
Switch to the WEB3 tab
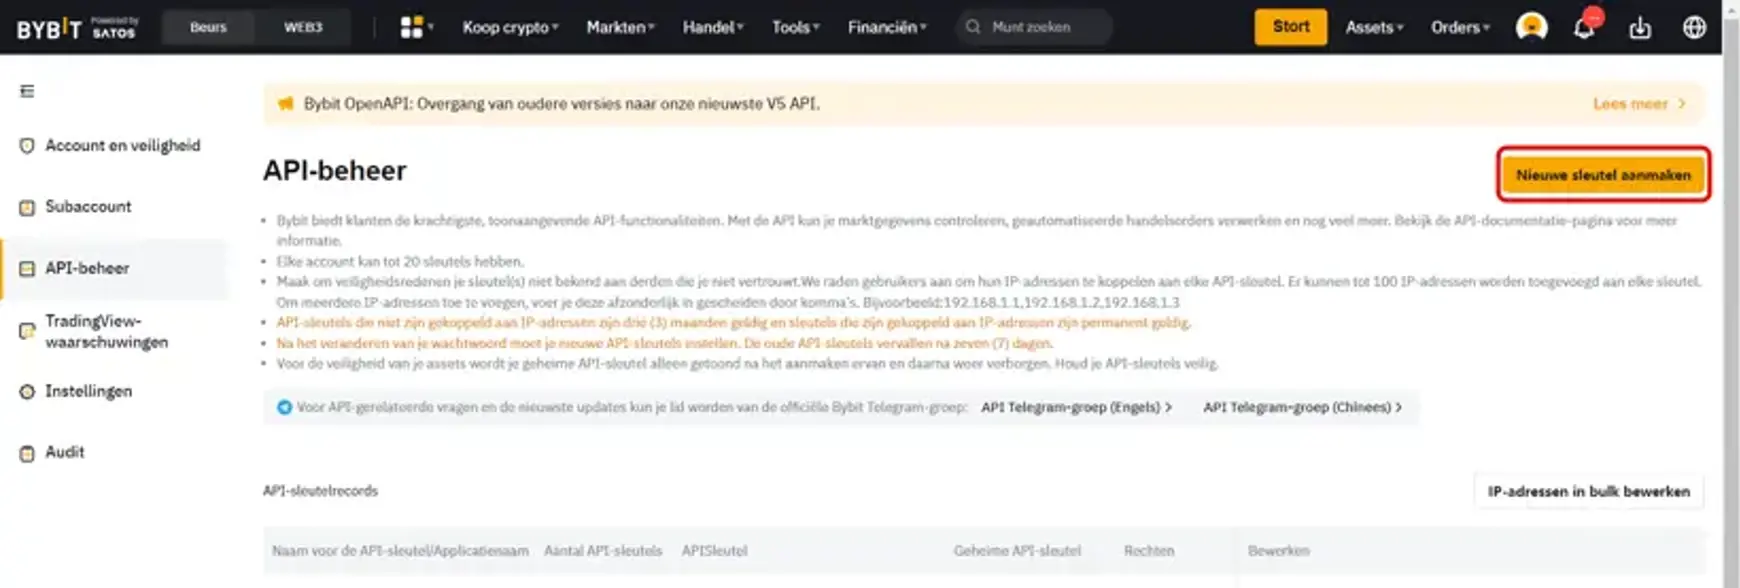click(x=301, y=27)
